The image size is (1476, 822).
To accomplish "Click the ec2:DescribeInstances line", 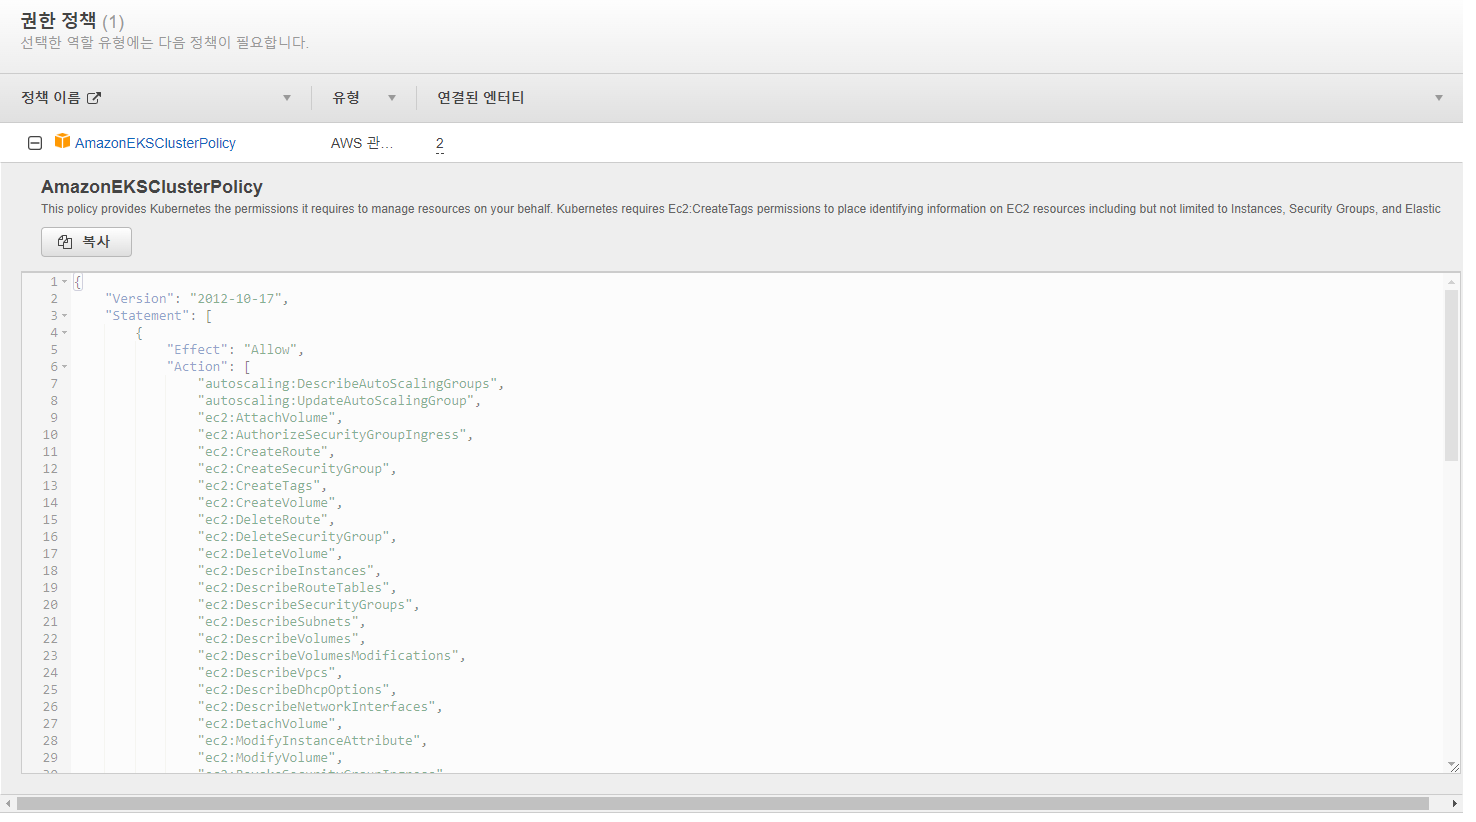I will [289, 571].
